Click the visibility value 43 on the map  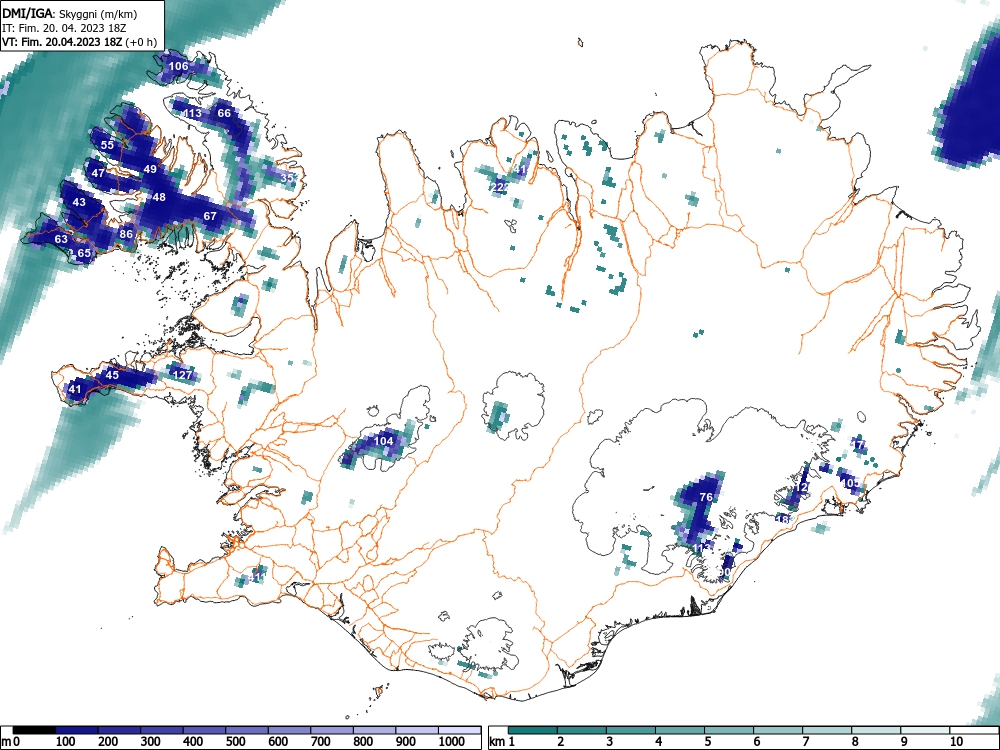tap(79, 202)
